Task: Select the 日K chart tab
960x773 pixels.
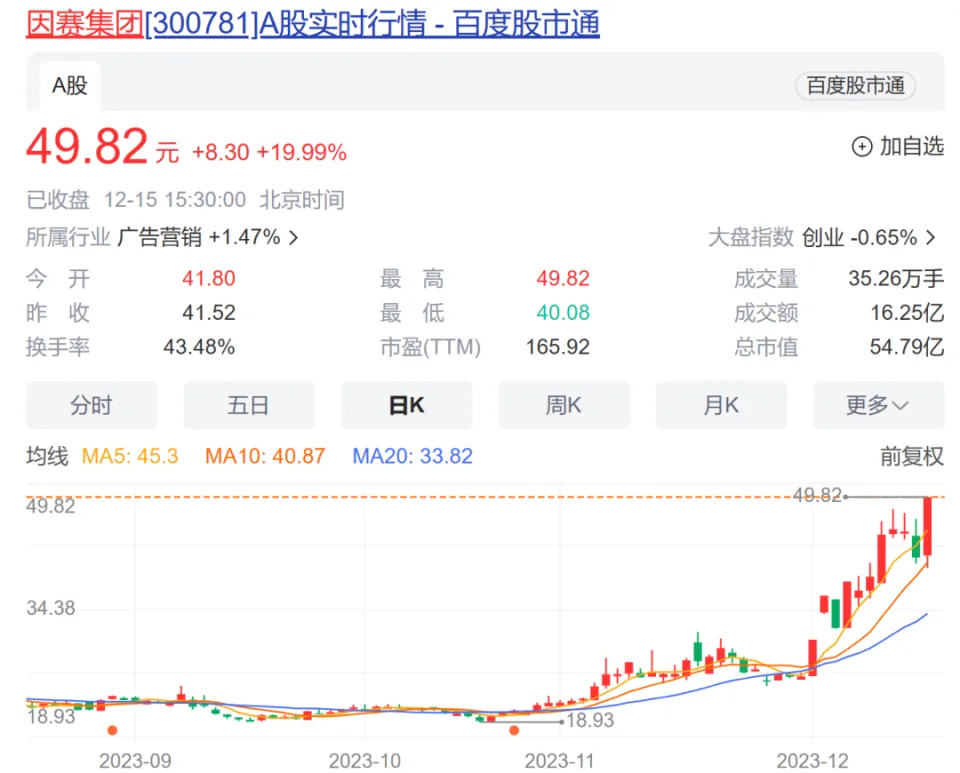Action: (x=406, y=405)
